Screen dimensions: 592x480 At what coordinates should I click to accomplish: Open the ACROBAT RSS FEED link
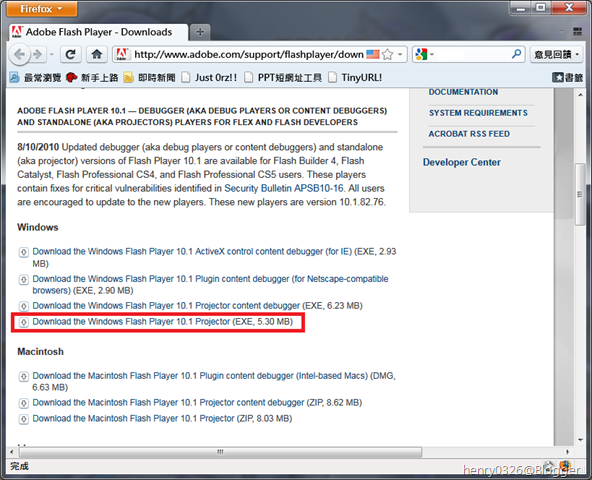[469, 134]
